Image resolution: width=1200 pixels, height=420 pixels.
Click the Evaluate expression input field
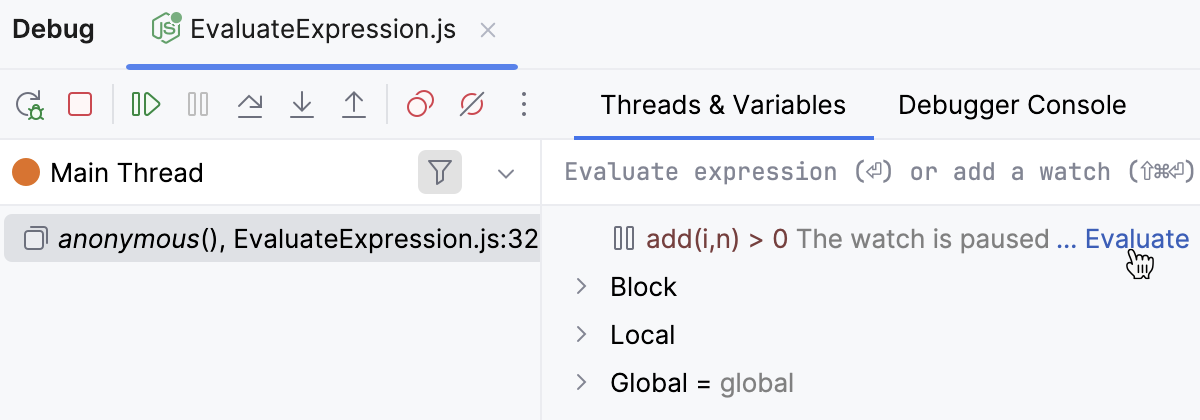(870, 172)
